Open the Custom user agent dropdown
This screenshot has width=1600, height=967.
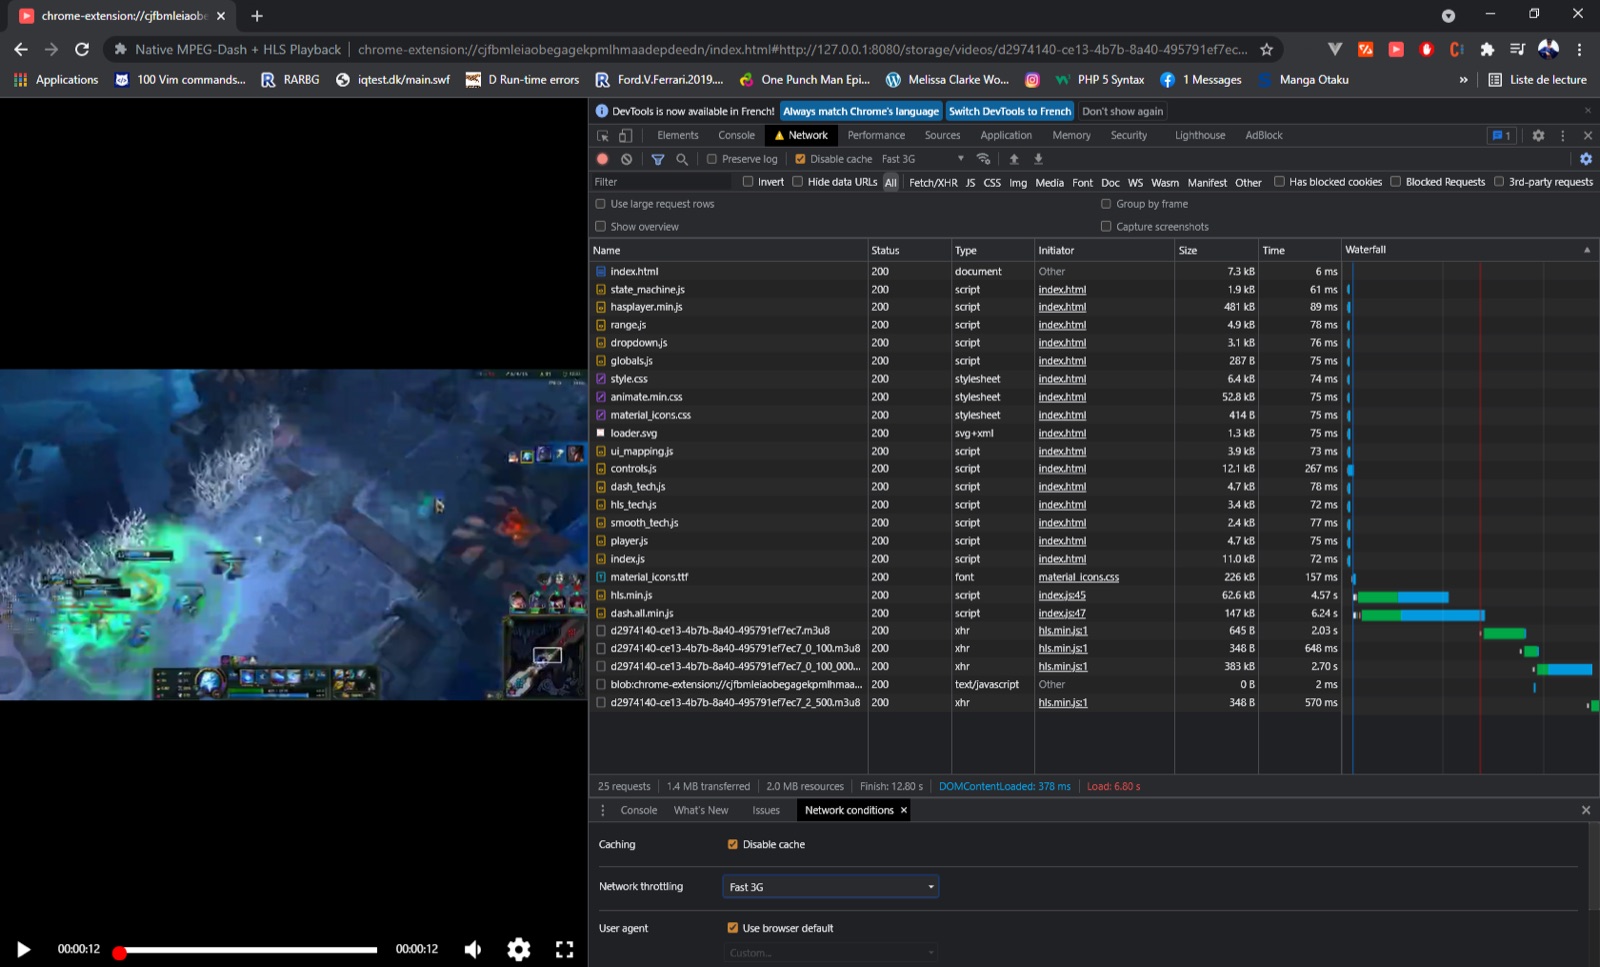click(x=831, y=953)
